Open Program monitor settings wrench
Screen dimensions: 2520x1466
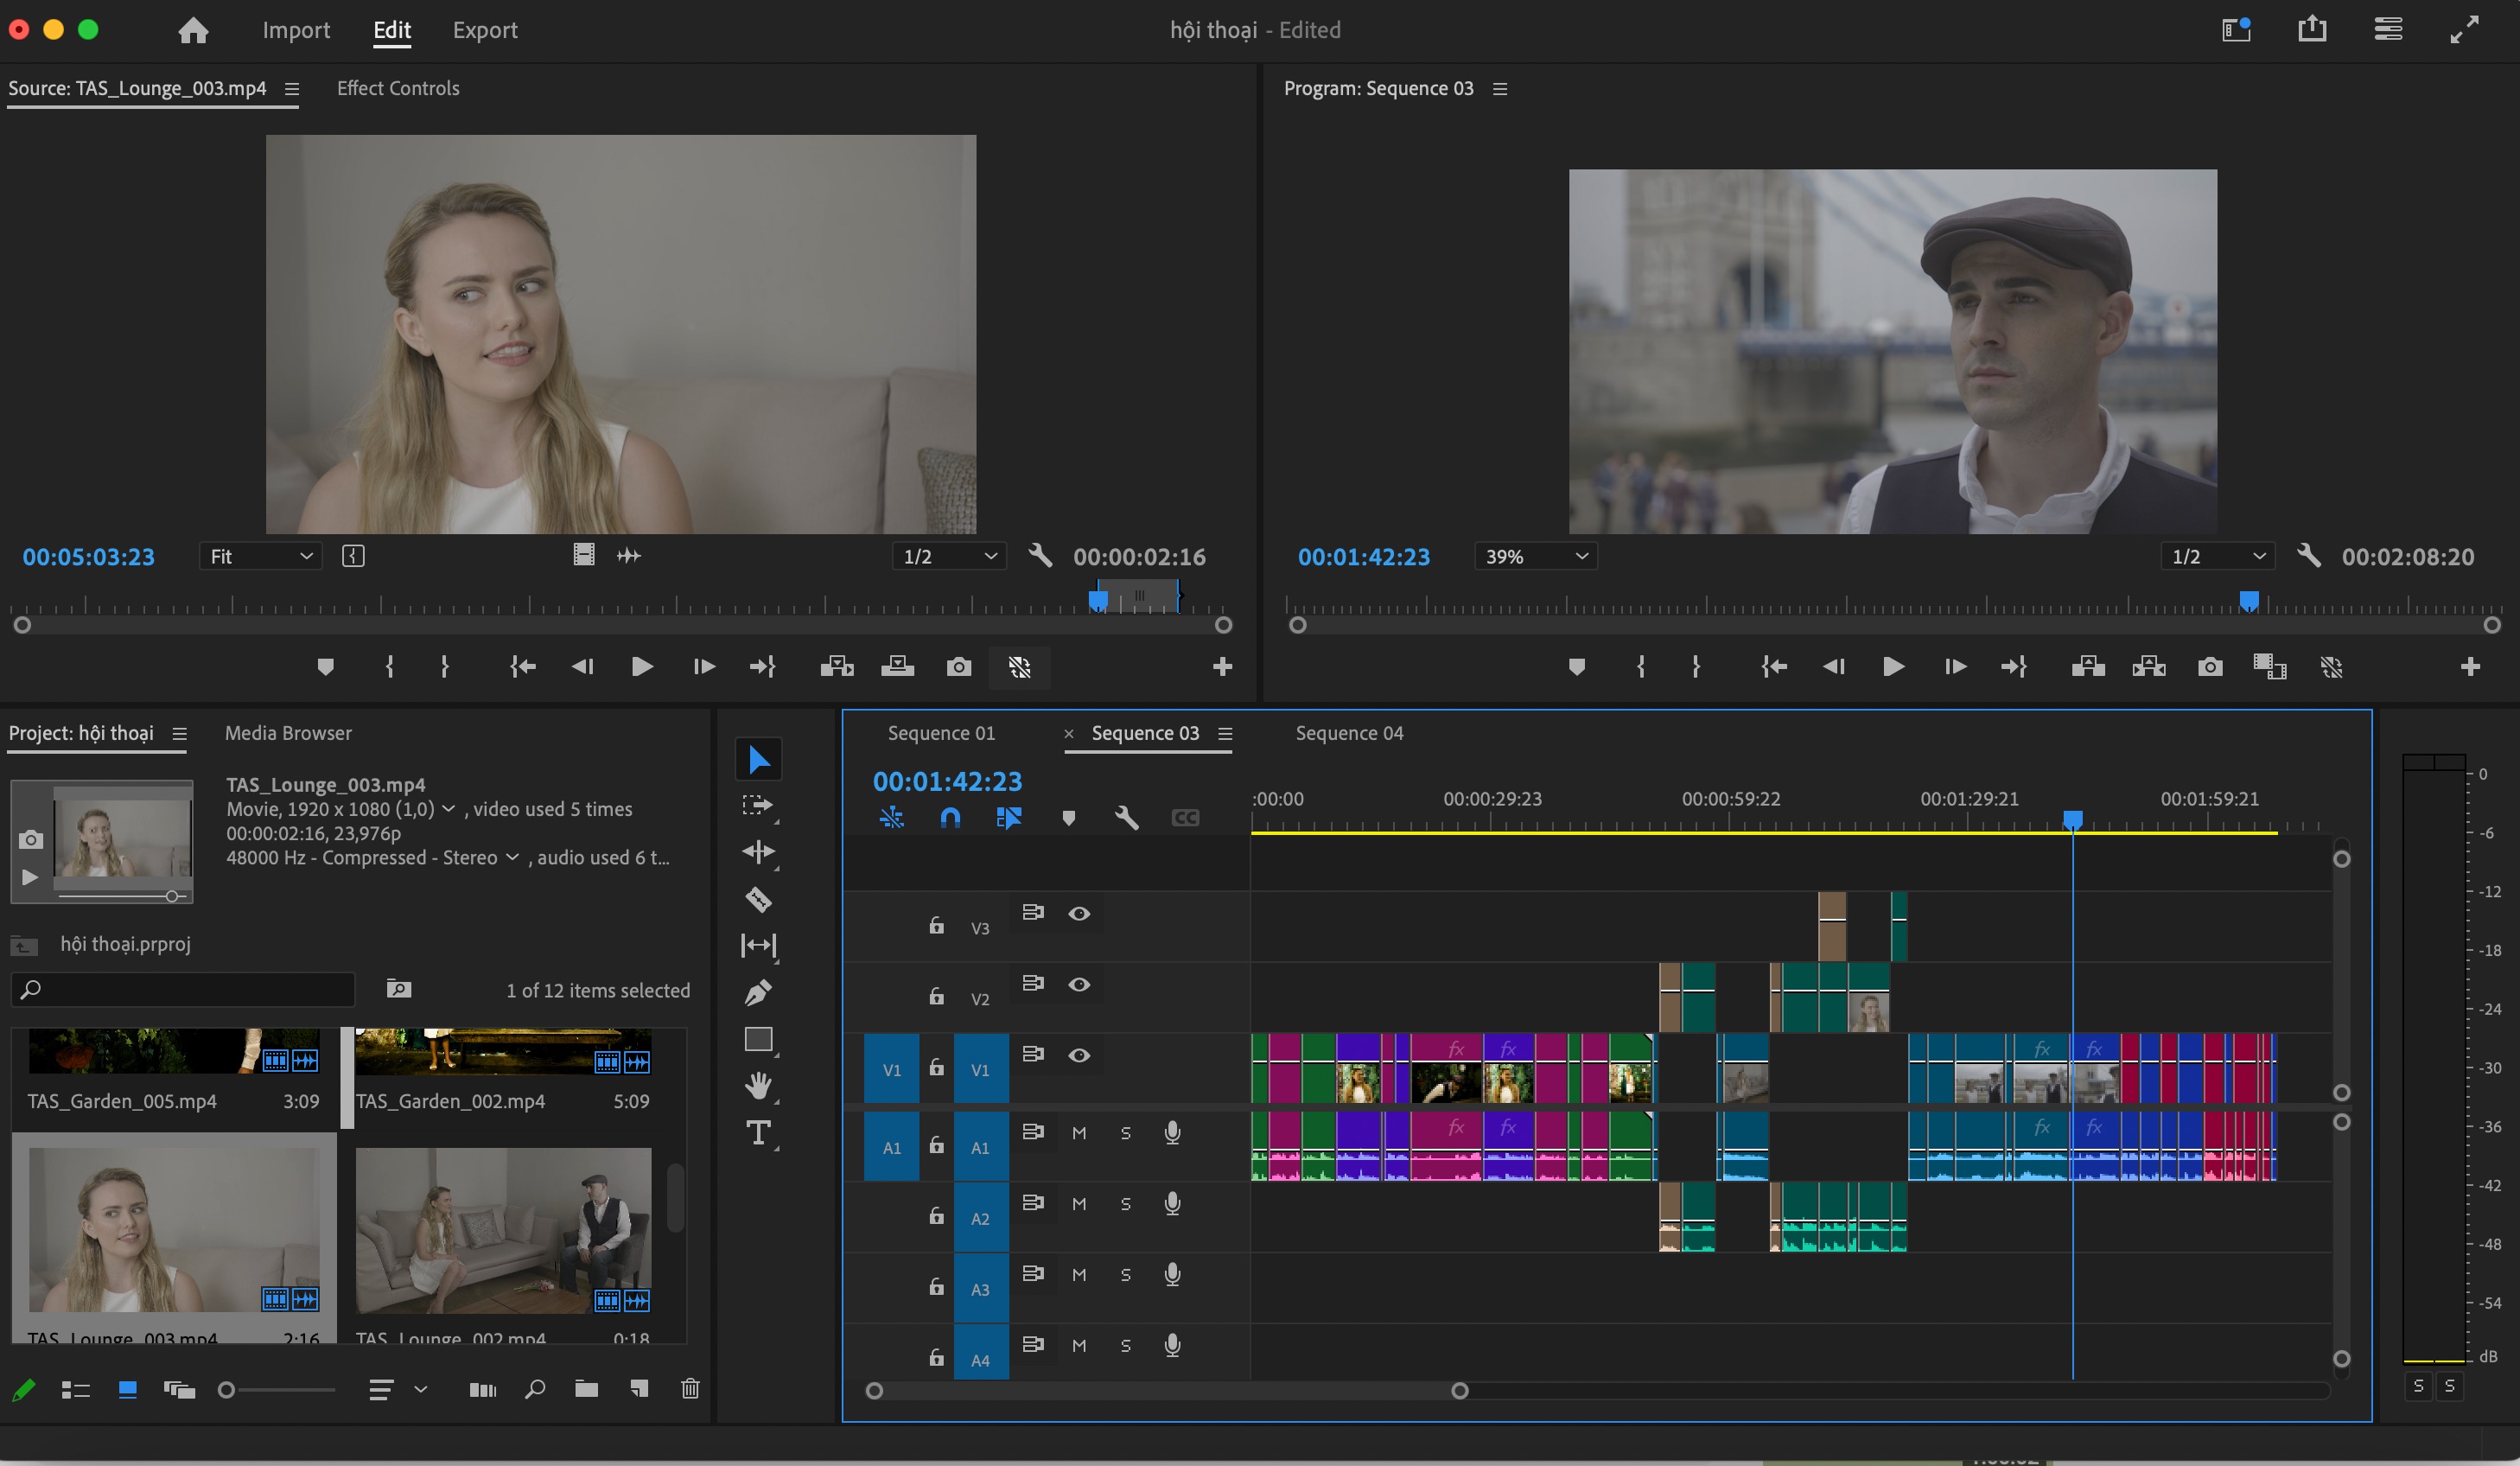(x=2309, y=555)
